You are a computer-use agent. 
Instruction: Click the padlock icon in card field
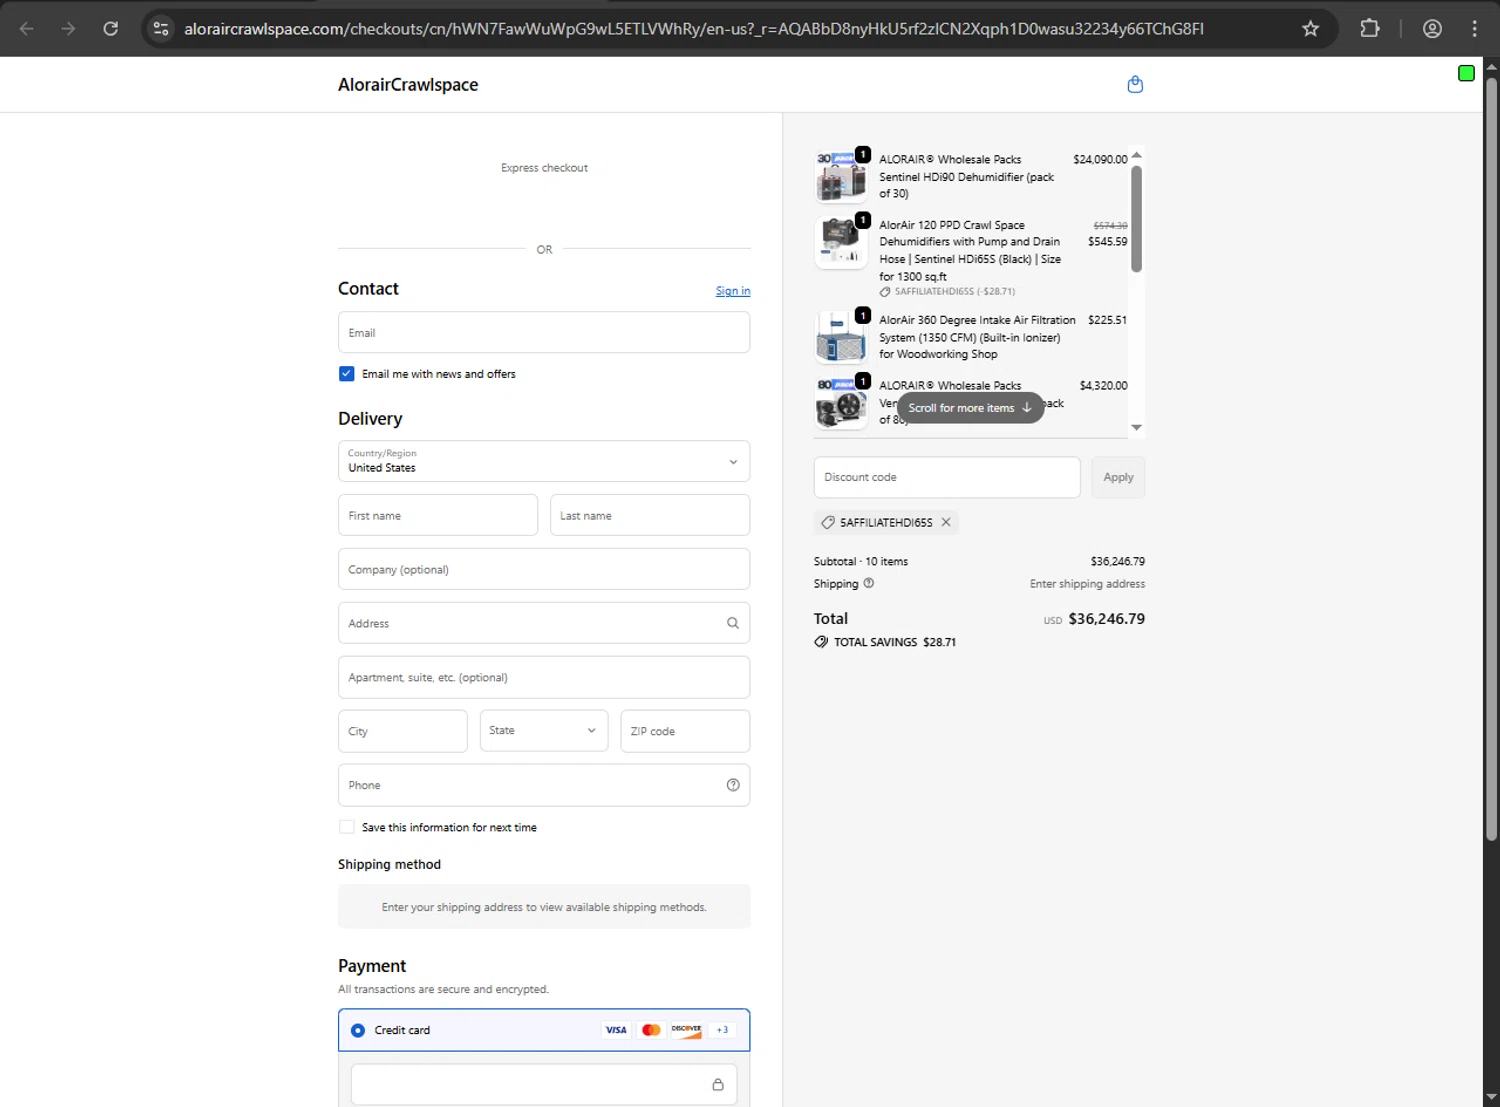tap(718, 1084)
